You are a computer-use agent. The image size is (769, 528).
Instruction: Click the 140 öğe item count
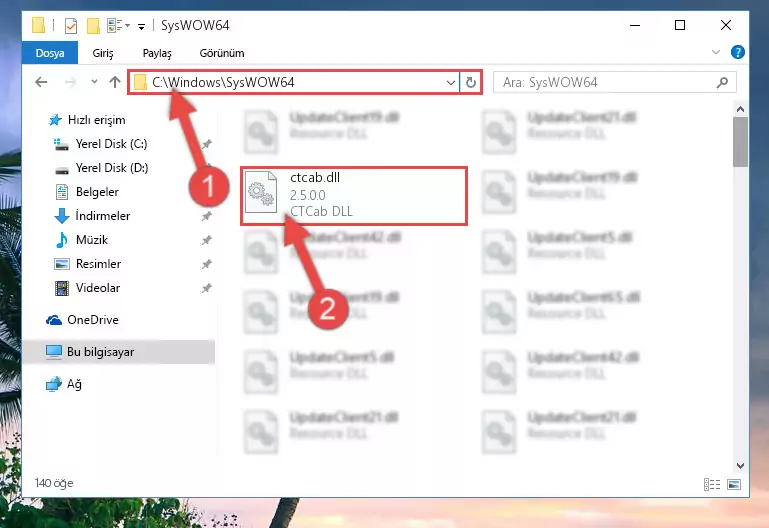[x=54, y=483]
